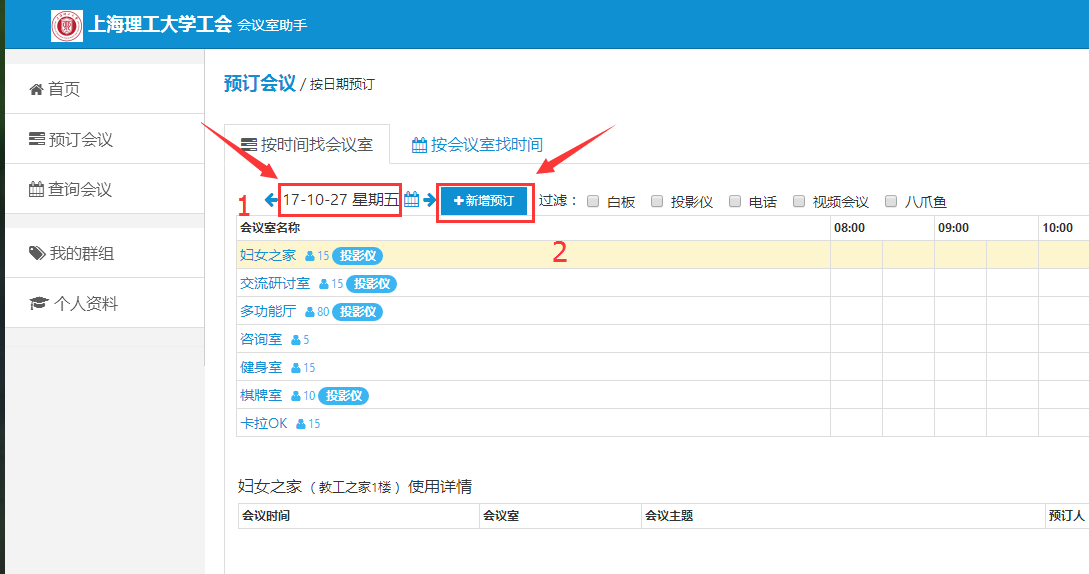Open 查询会议 in the sidebar

(80, 189)
